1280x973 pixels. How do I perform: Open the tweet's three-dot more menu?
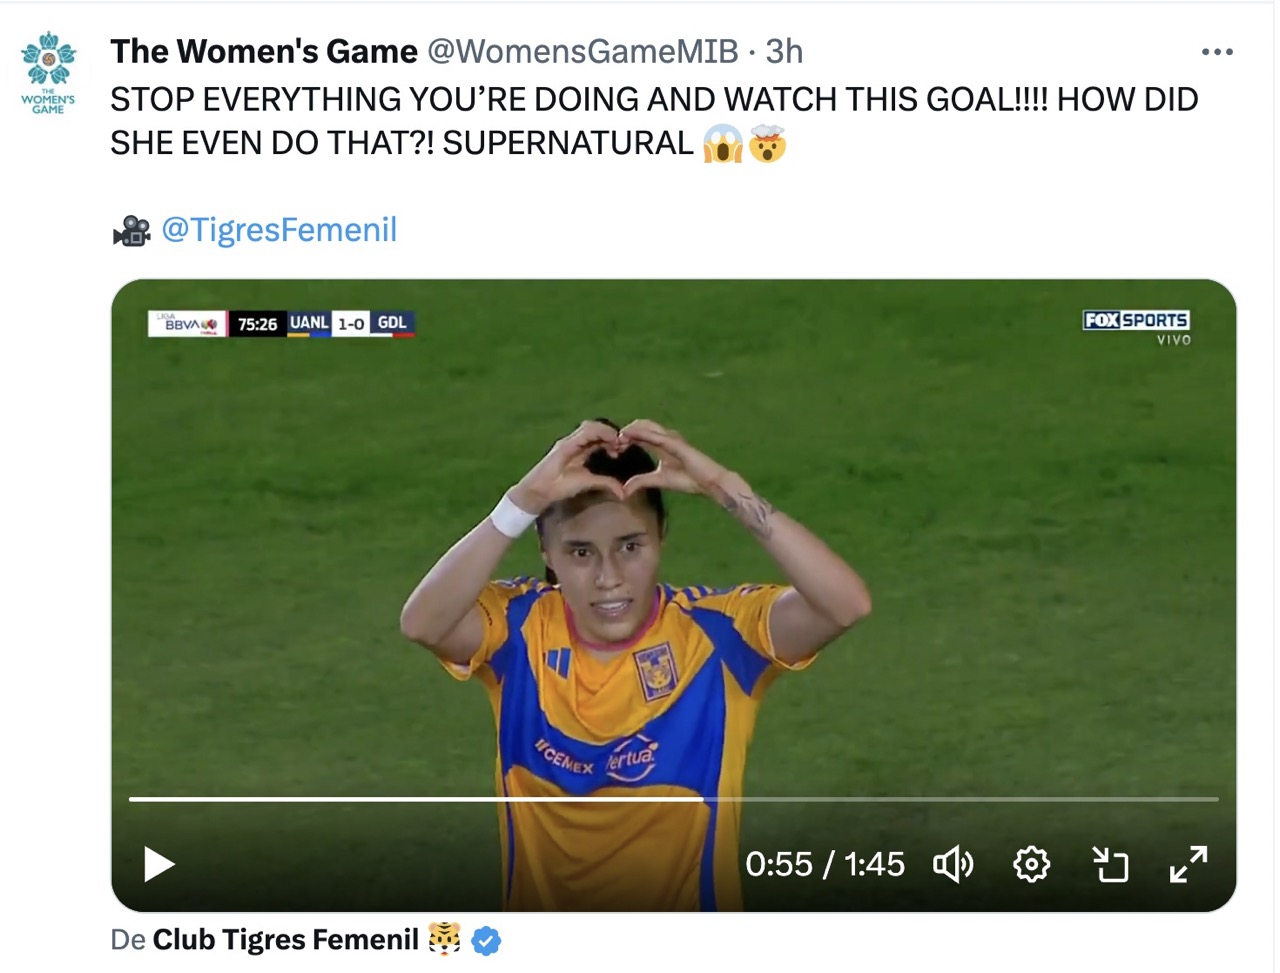pyautogui.click(x=1216, y=52)
